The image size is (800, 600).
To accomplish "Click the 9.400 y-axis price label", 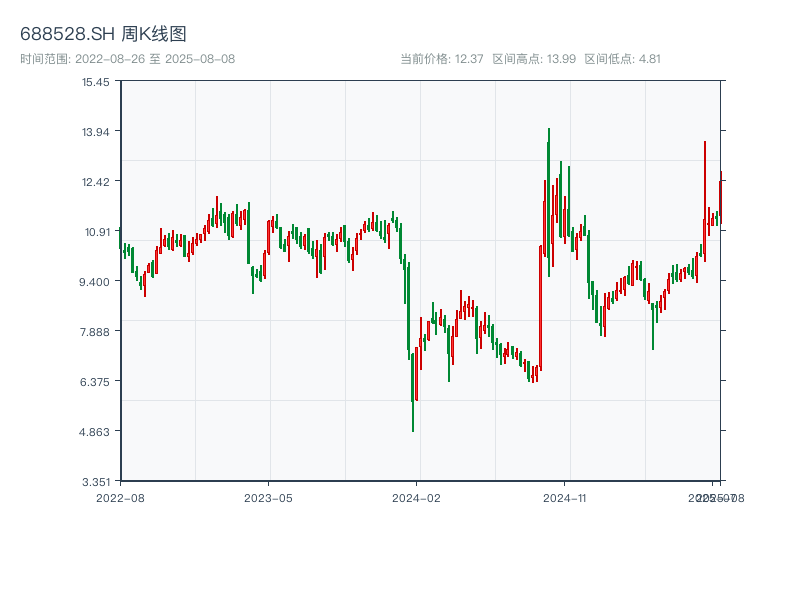I will tap(96, 281).
